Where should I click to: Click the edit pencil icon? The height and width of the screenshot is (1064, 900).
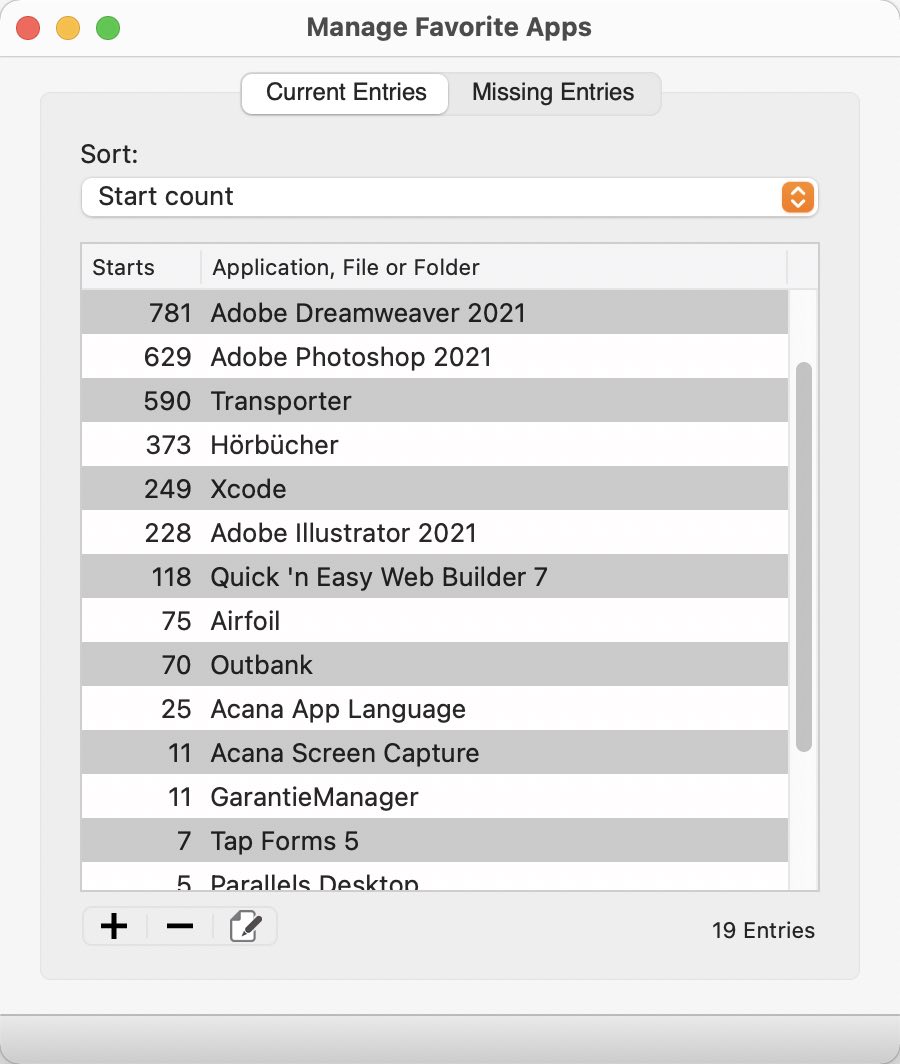245,926
